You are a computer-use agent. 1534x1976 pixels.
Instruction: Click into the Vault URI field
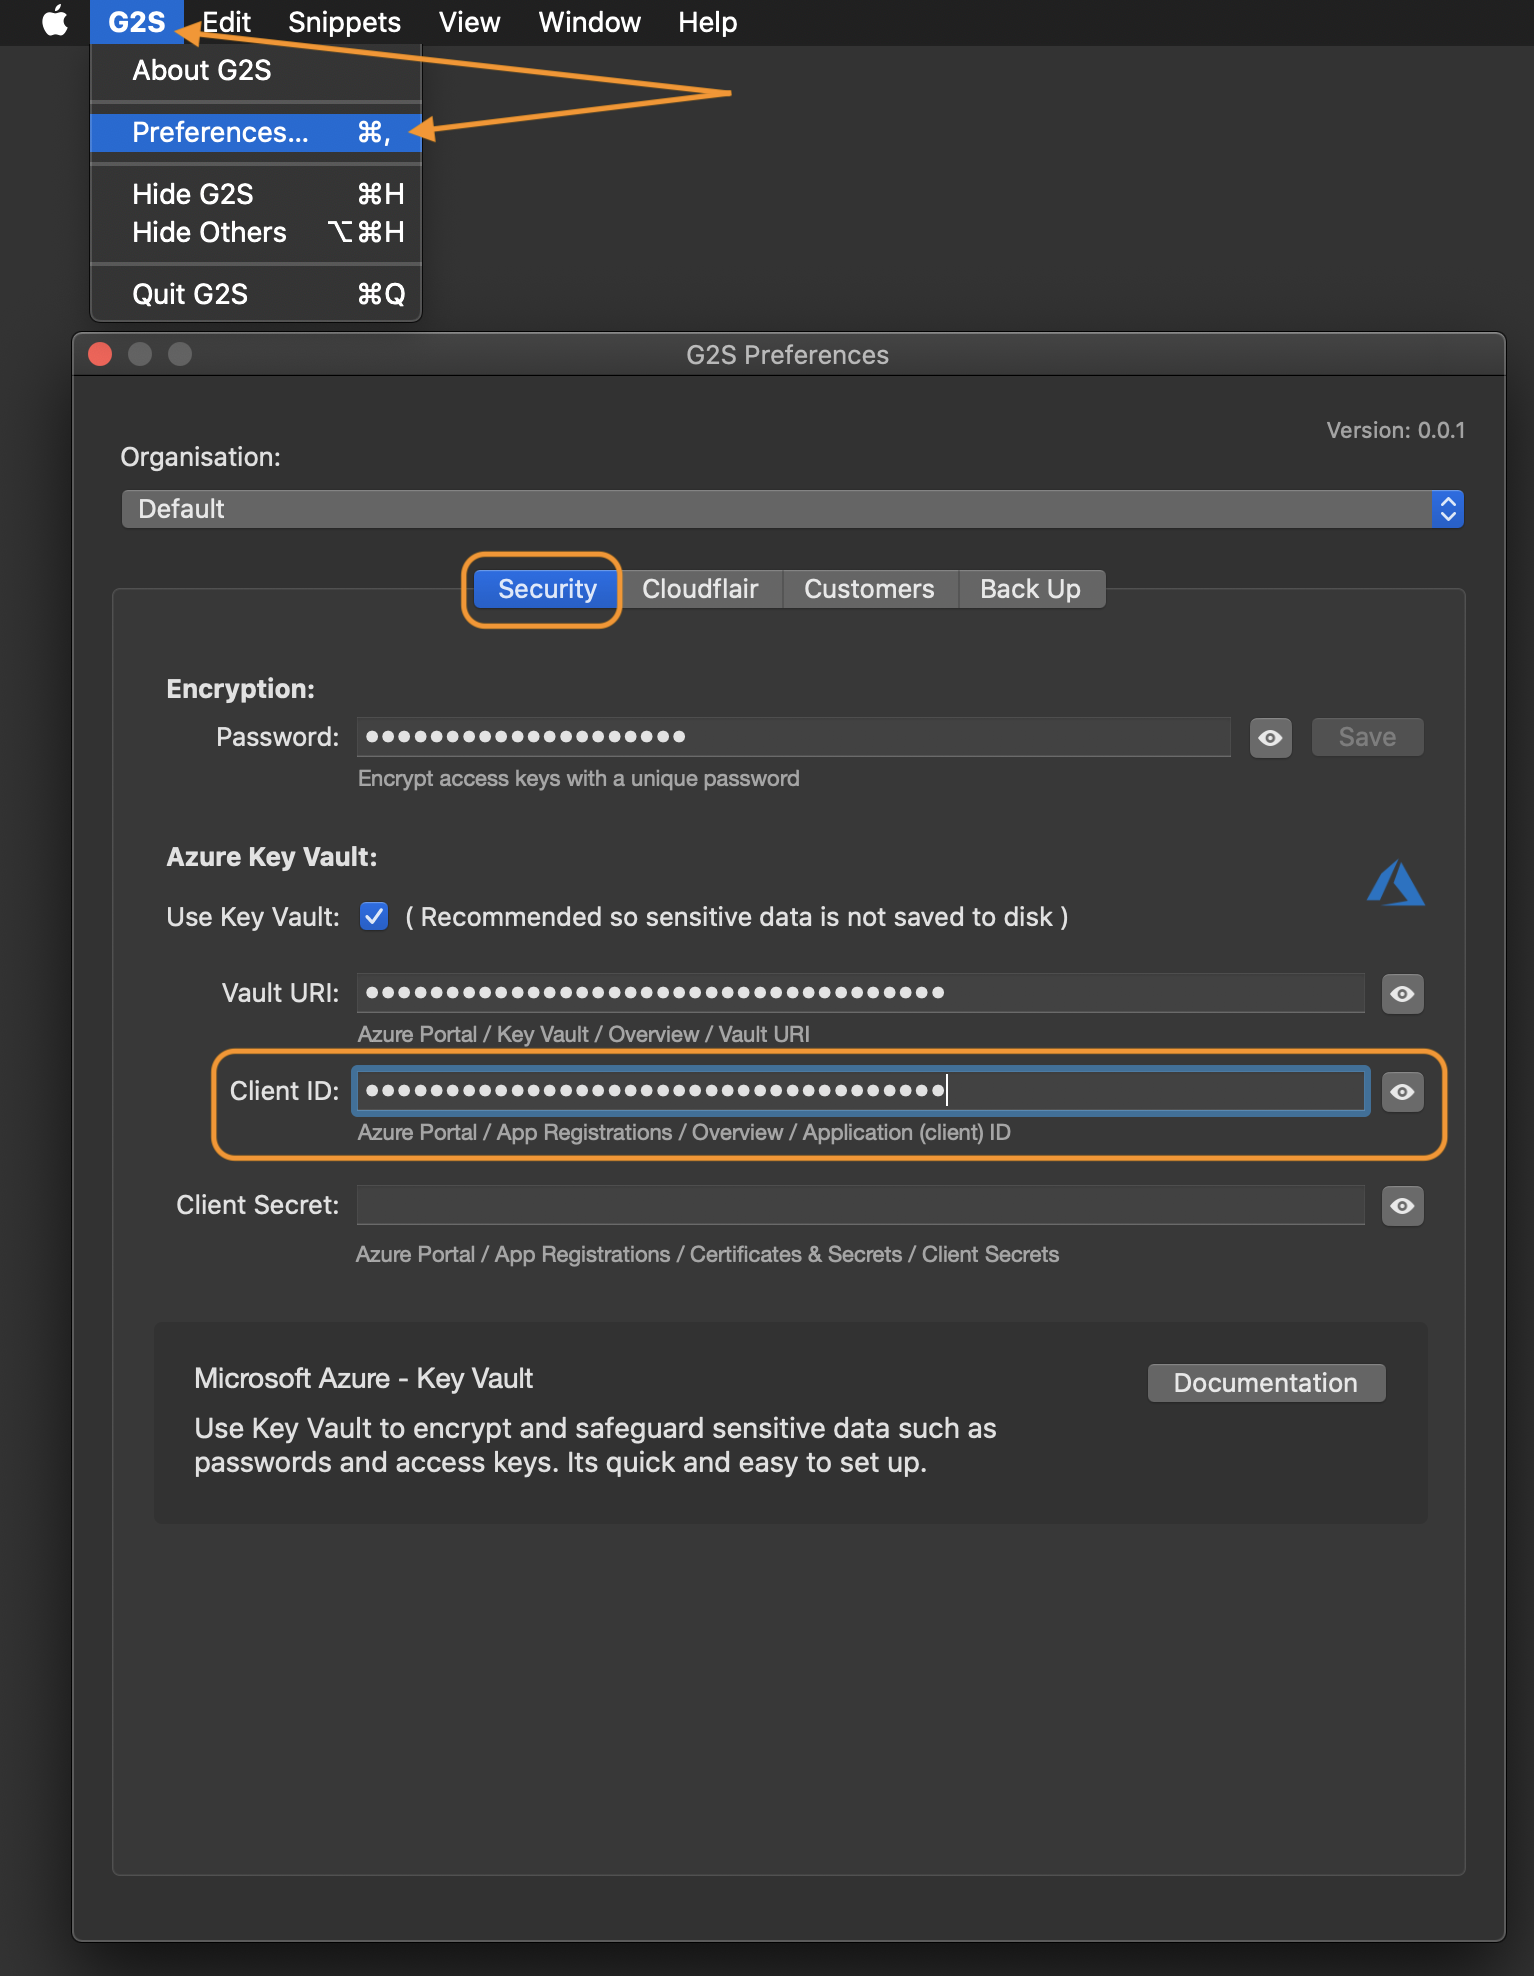pyautogui.click(x=861, y=993)
